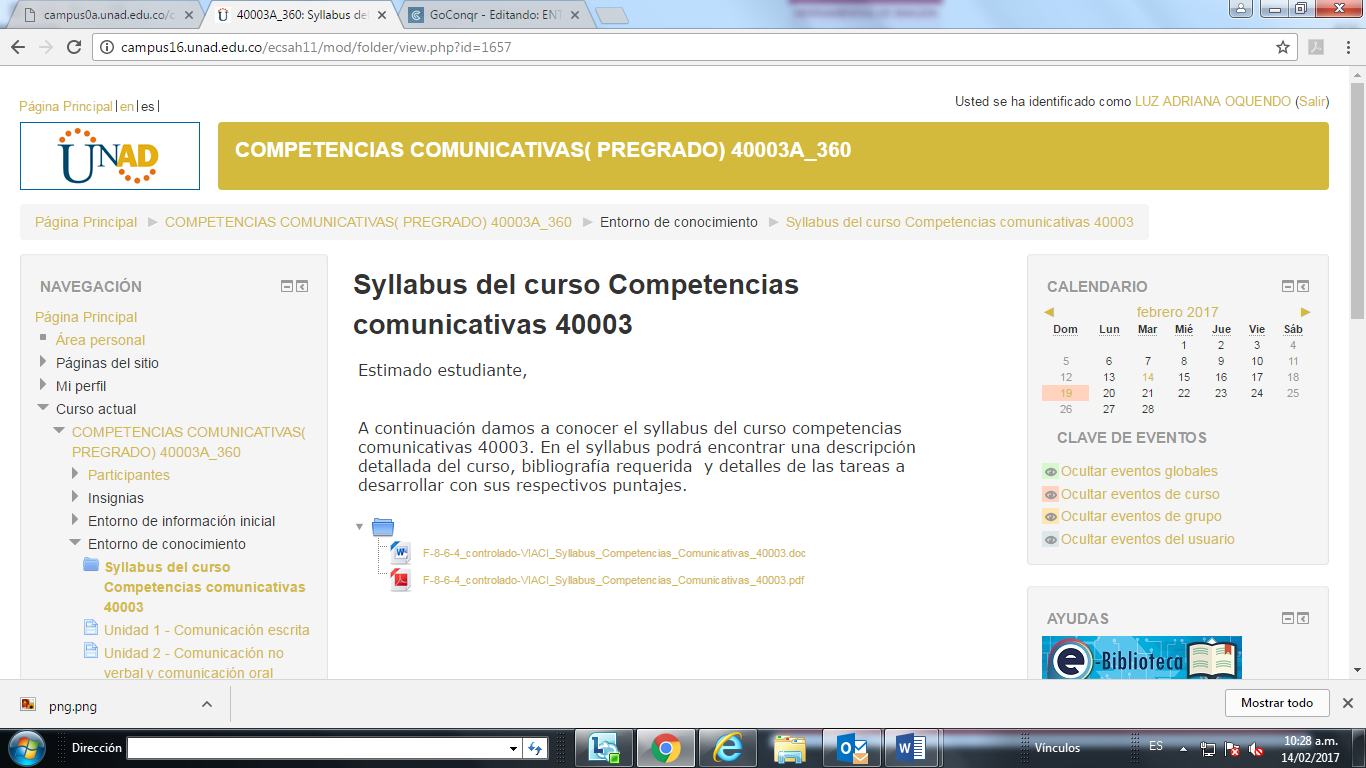Open Microsoft Word from the taskbar
Image resolution: width=1366 pixels, height=768 pixels.
pyautogui.click(x=910, y=748)
